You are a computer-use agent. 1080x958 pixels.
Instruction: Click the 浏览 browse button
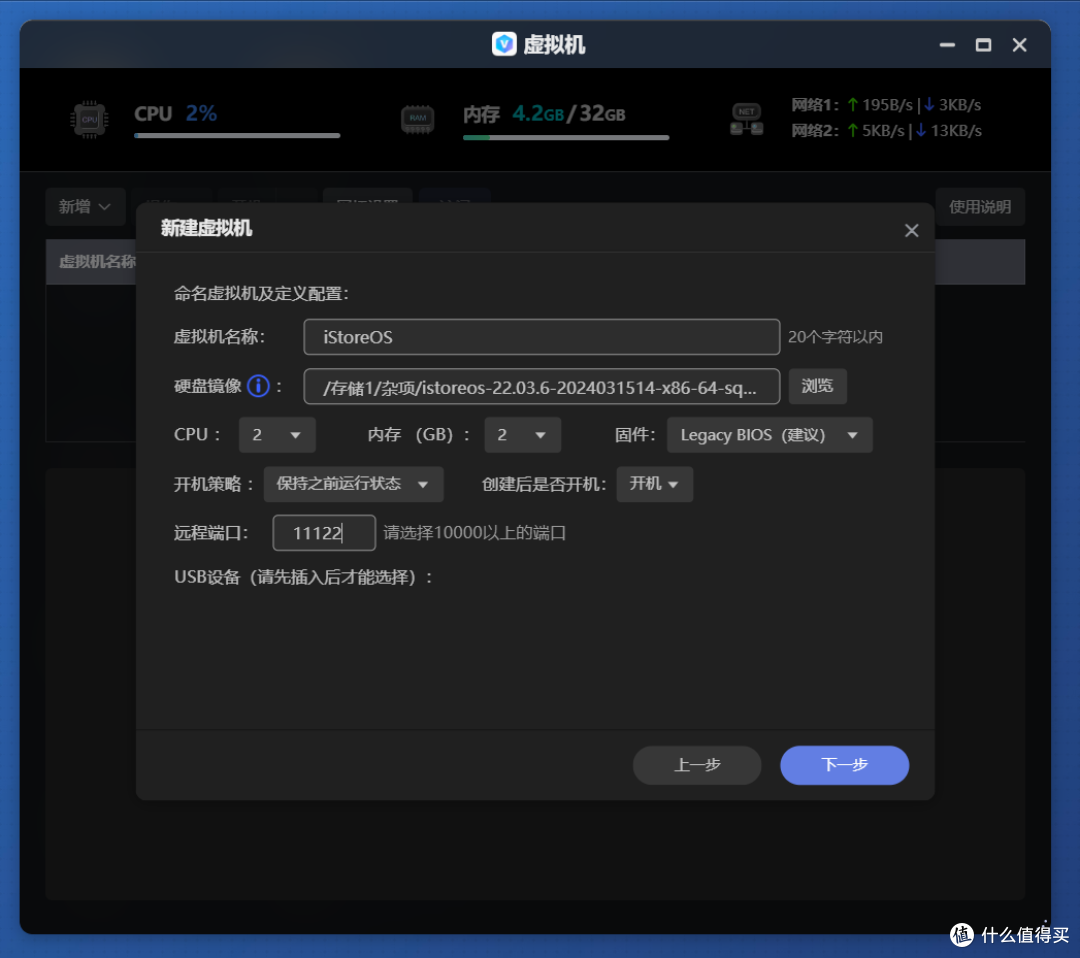click(818, 386)
